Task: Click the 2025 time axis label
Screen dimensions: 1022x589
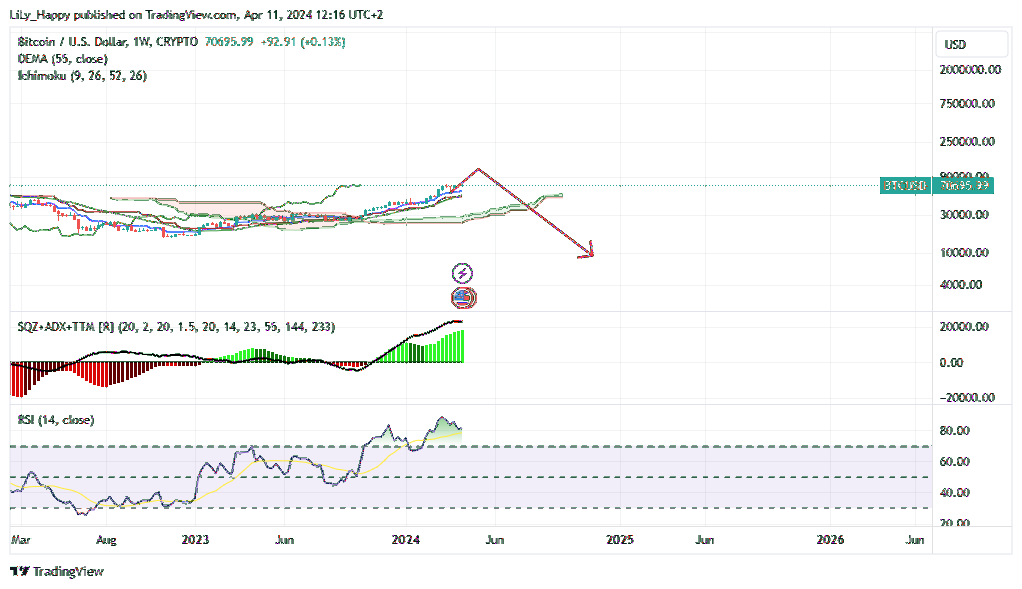Action: (620, 539)
